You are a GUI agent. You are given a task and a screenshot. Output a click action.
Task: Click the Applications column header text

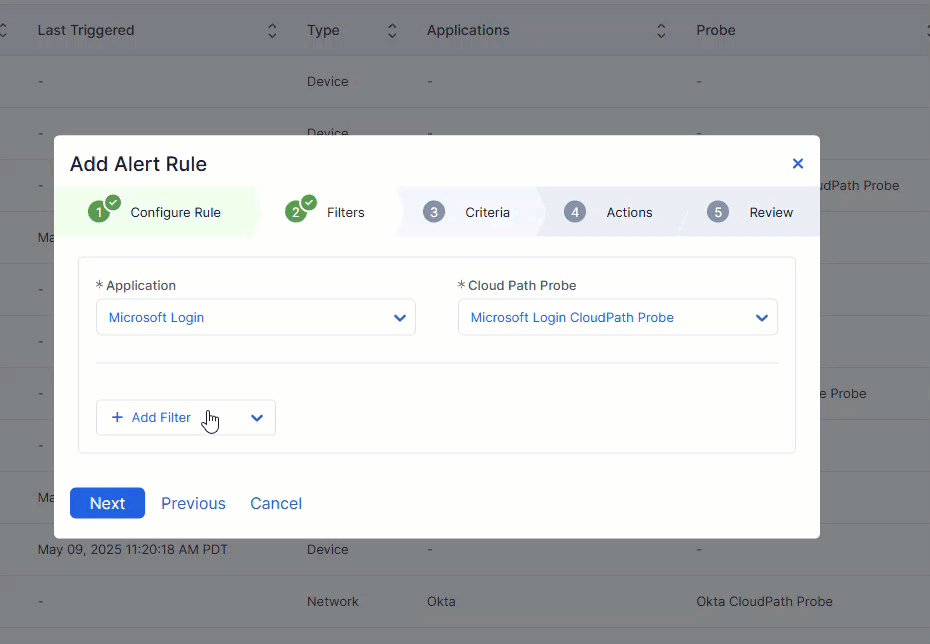[x=468, y=30]
